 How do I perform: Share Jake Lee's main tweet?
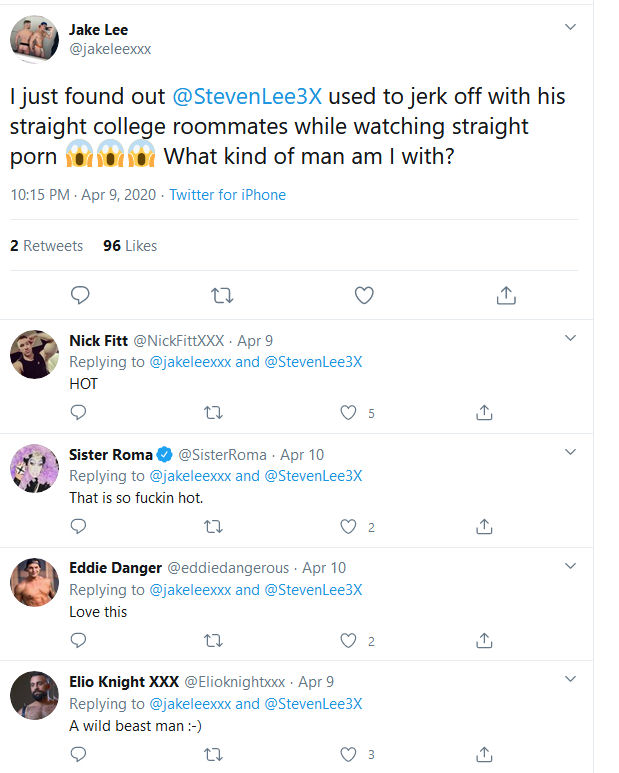point(506,295)
